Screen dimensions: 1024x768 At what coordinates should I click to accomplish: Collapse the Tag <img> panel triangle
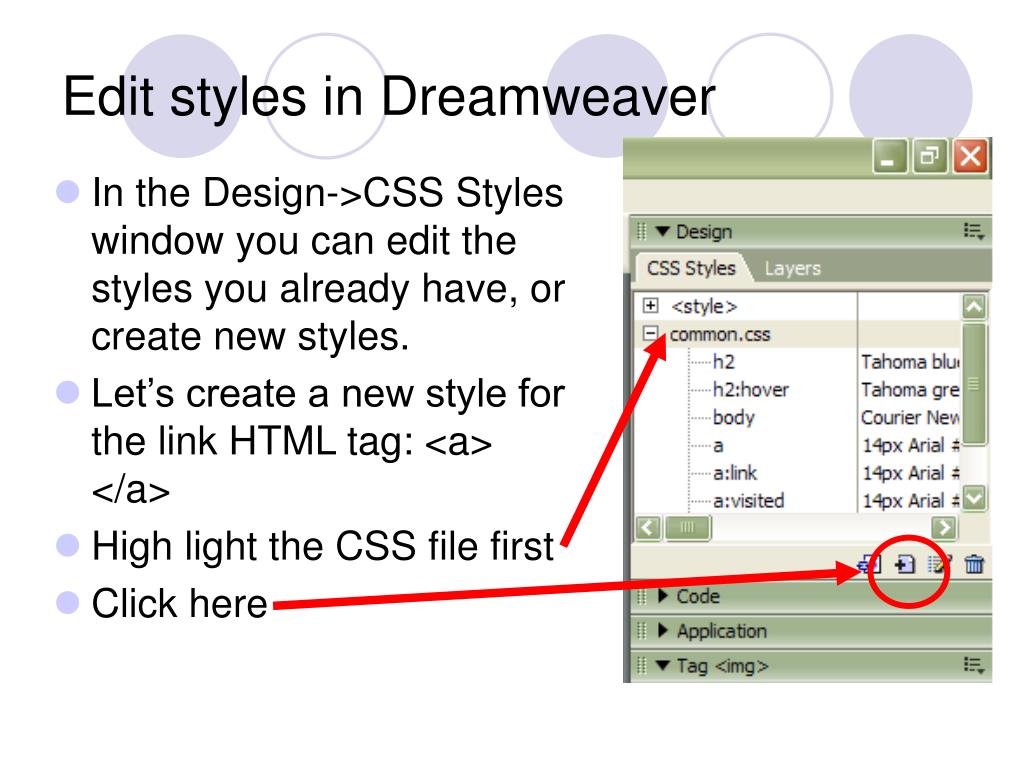(663, 665)
